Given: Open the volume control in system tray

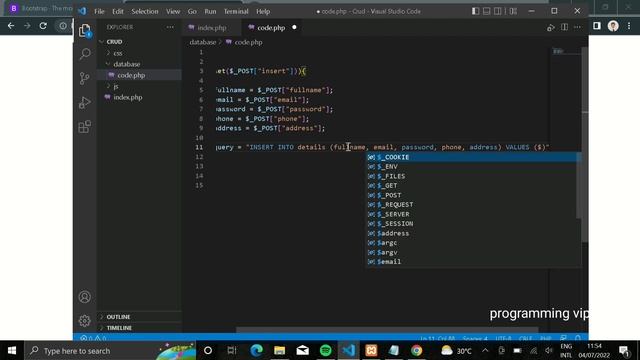Looking at the screenshot, I should click(x=549, y=351).
